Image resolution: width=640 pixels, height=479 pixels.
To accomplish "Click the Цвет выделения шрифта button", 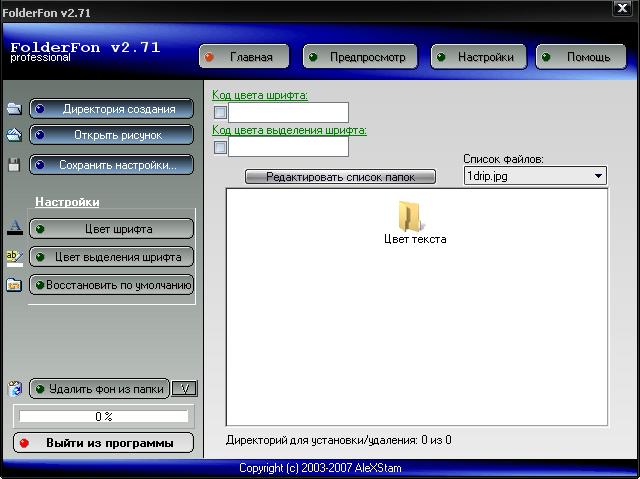I will pyautogui.click(x=111, y=257).
